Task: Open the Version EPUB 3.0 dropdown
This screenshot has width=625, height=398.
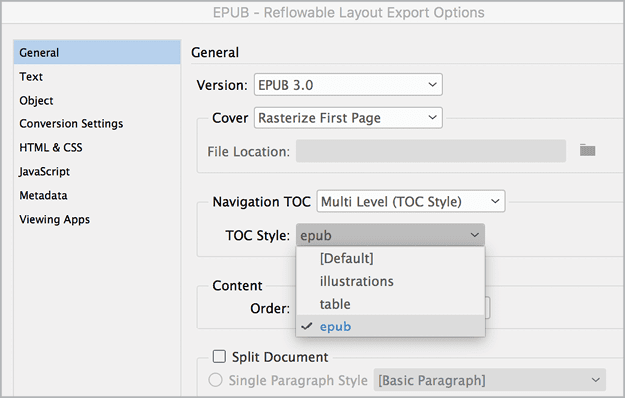Action: (348, 84)
